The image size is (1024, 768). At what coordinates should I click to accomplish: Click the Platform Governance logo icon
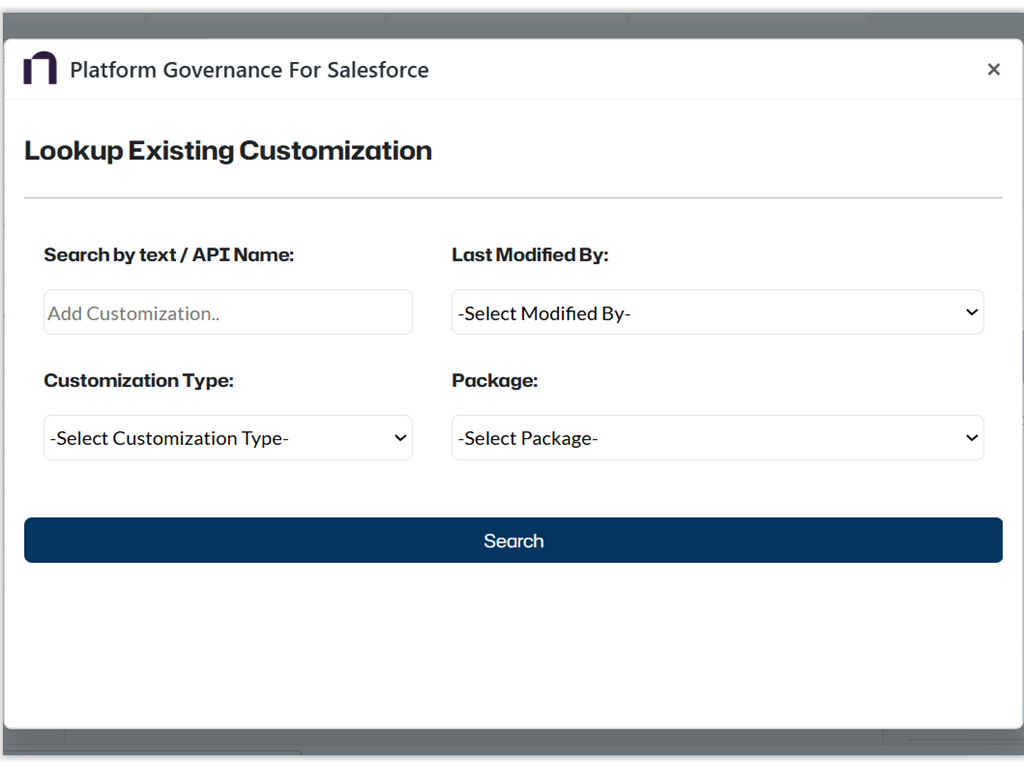(x=39, y=68)
